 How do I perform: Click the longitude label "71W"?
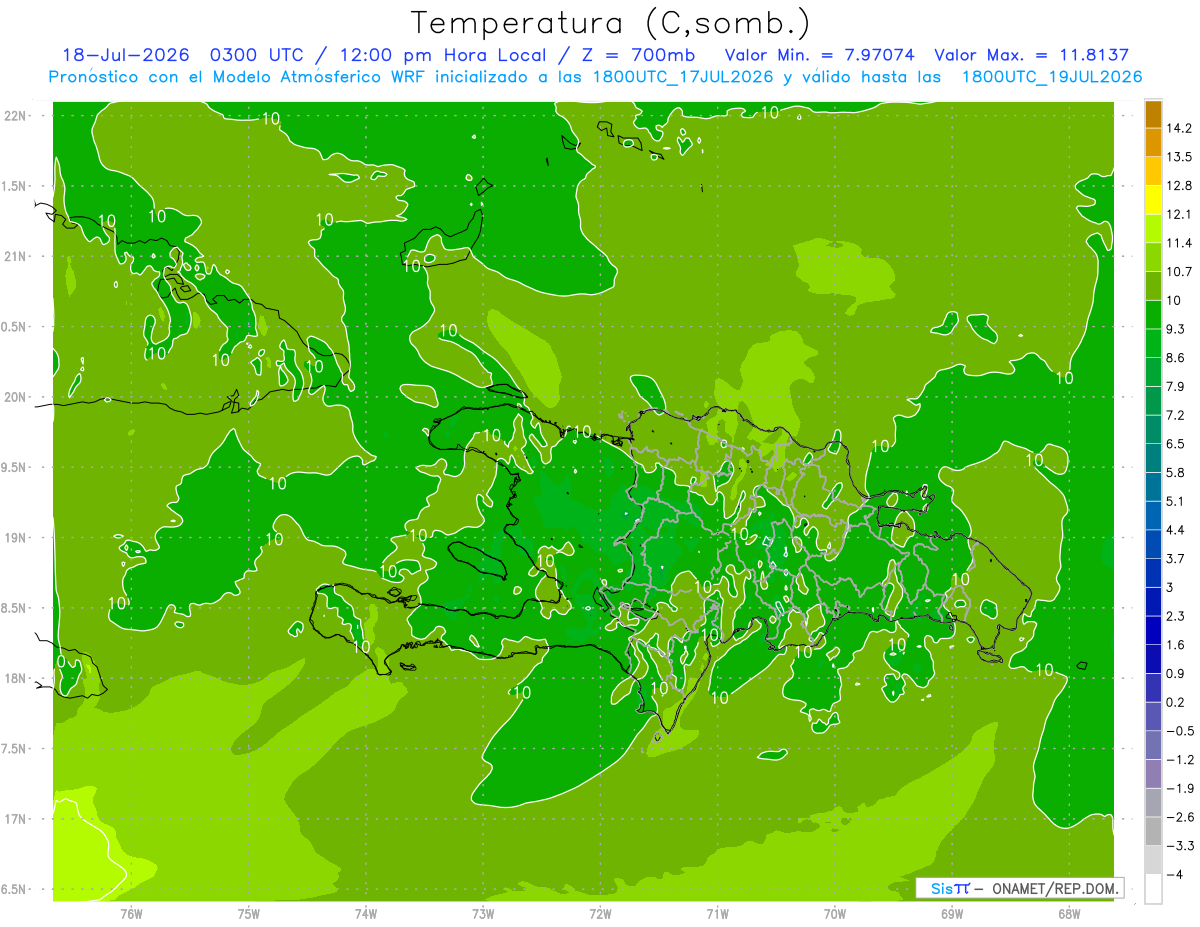coord(717,913)
